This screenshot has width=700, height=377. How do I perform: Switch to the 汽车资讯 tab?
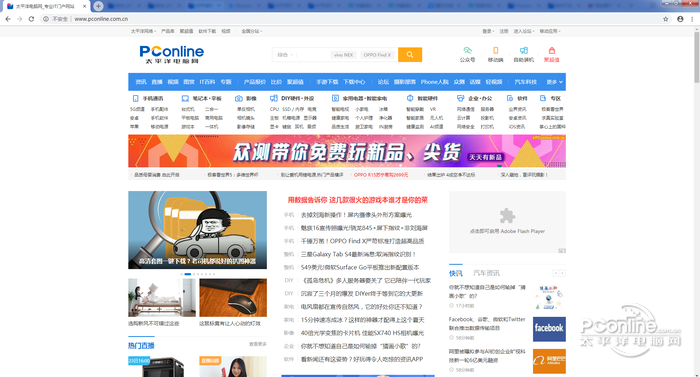pos(486,273)
